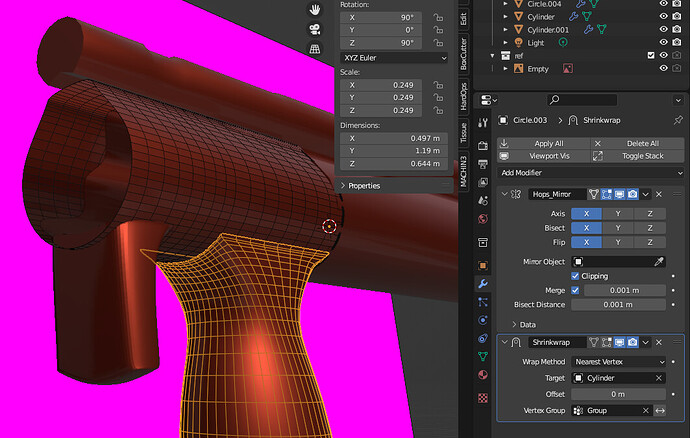Hide the Empty object in viewport
This screenshot has height=438, width=690.
pyautogui.click(x=664, y=68)
